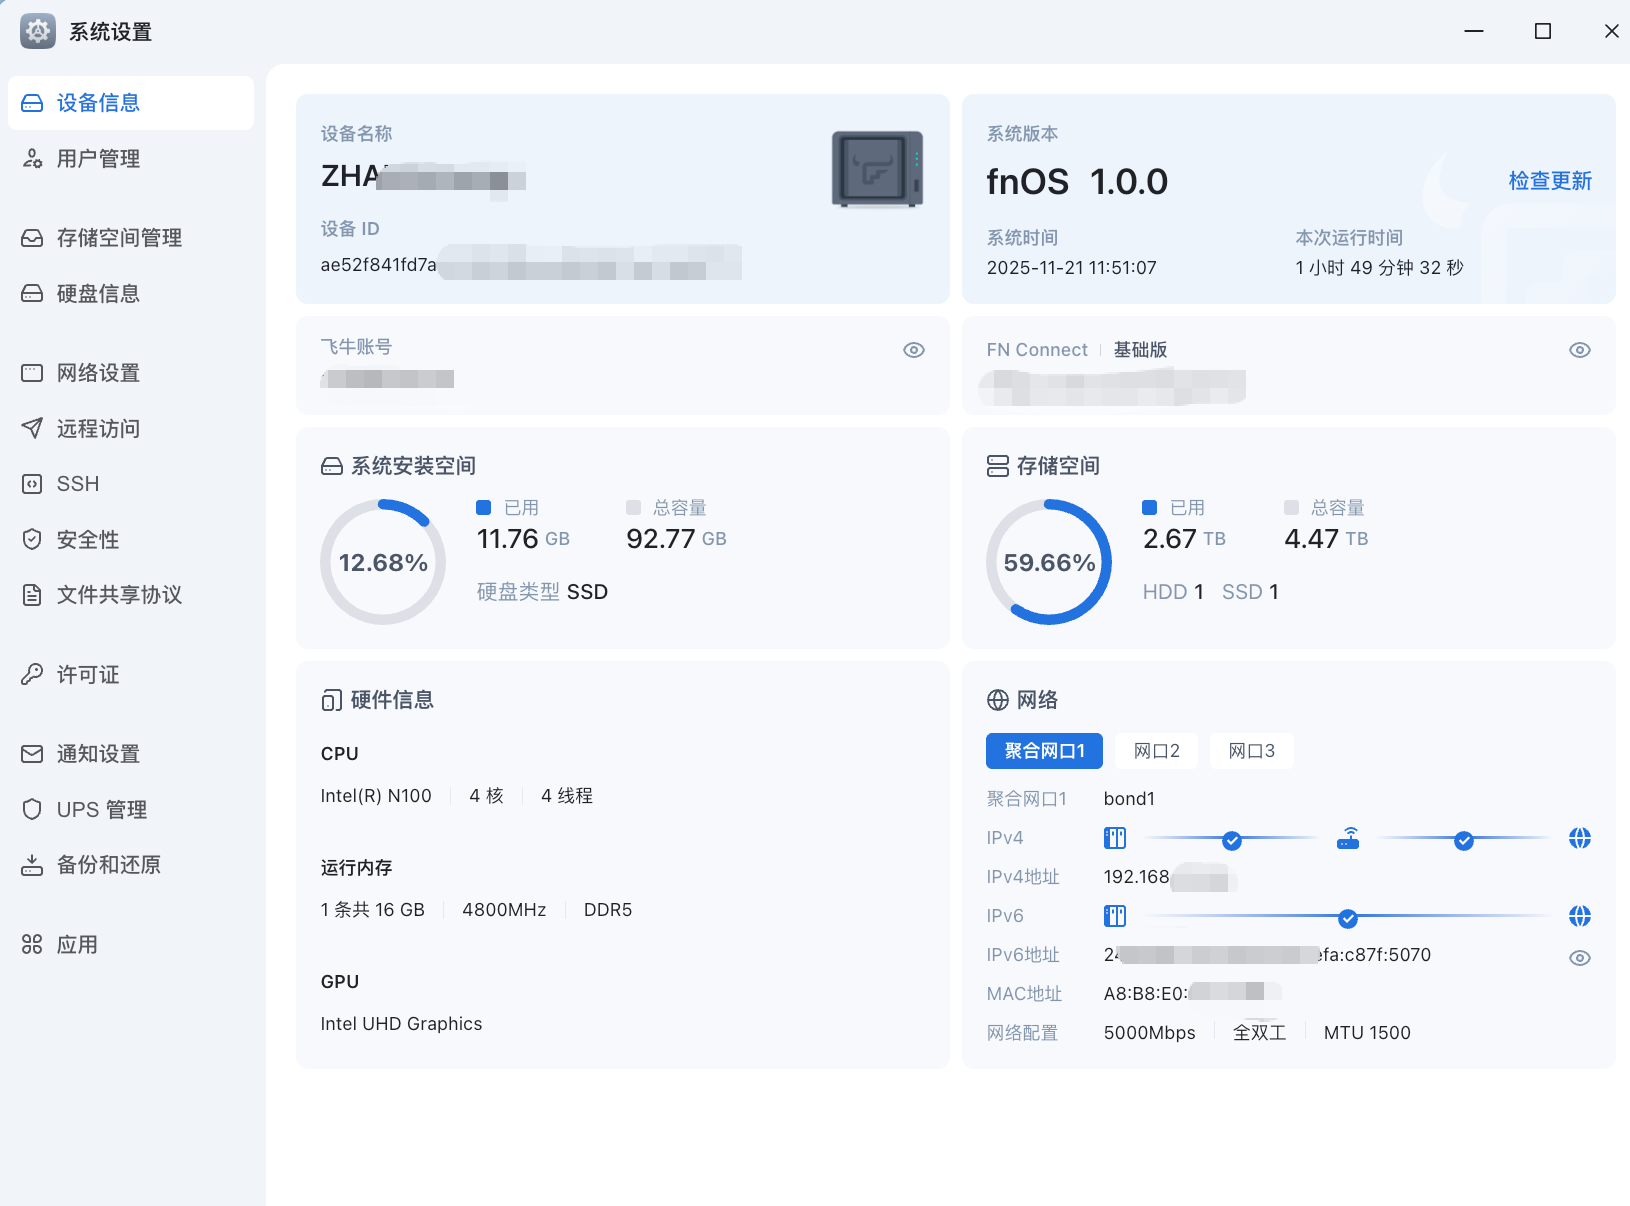Open 存储空间管理 in the sidebar
1630x1206 pixels.
pos(119,238)
